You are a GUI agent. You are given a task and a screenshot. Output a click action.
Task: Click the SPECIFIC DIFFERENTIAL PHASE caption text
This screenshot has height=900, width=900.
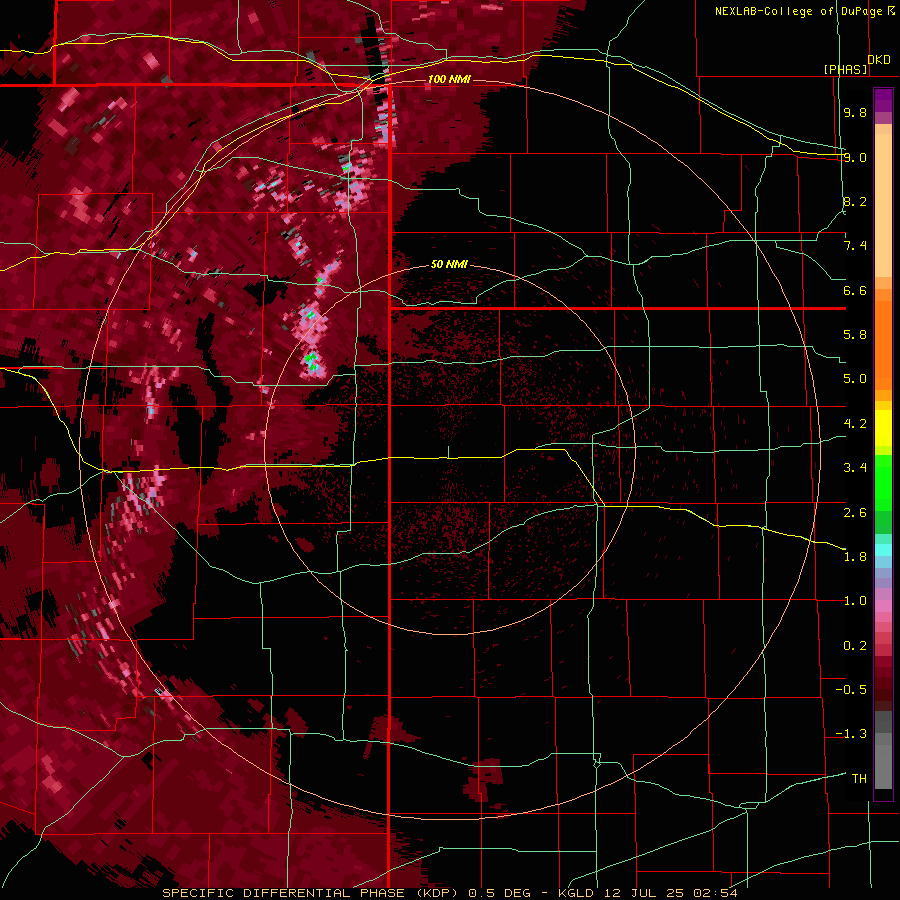click(284, 893)
